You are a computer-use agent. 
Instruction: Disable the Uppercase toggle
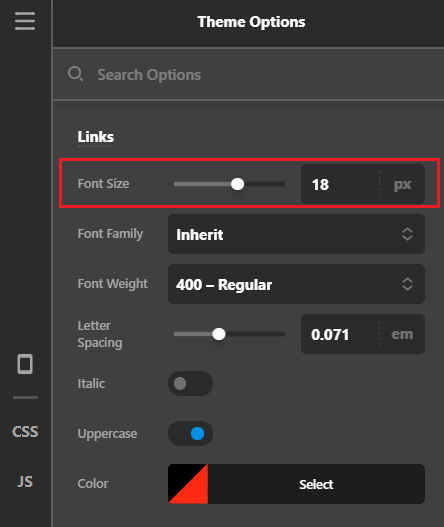(190, 434)
